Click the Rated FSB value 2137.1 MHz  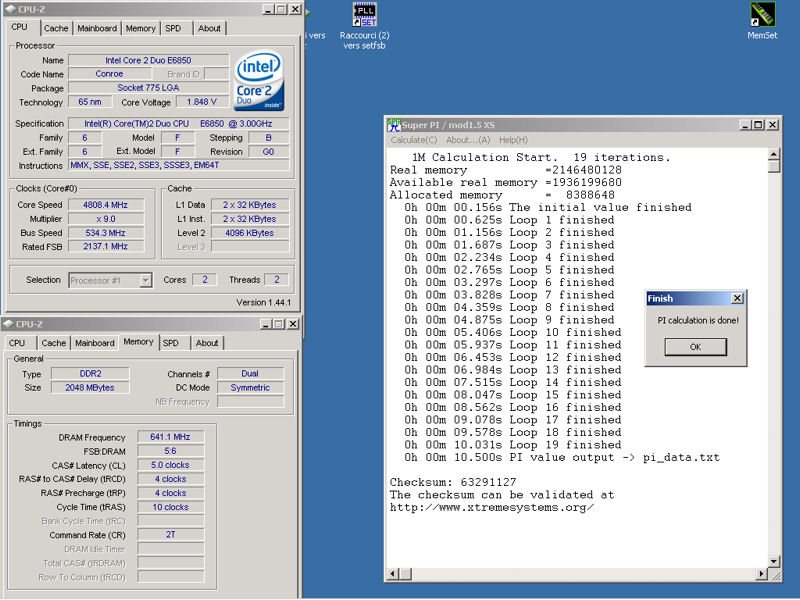106,246
